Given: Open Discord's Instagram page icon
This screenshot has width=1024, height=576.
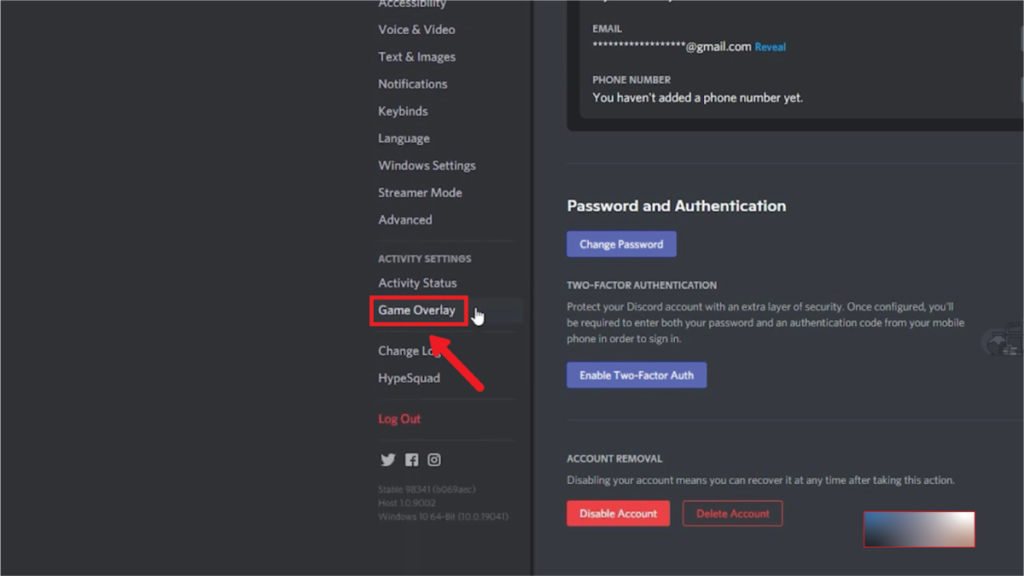Looking at the screenshot, I should [434, 460].
